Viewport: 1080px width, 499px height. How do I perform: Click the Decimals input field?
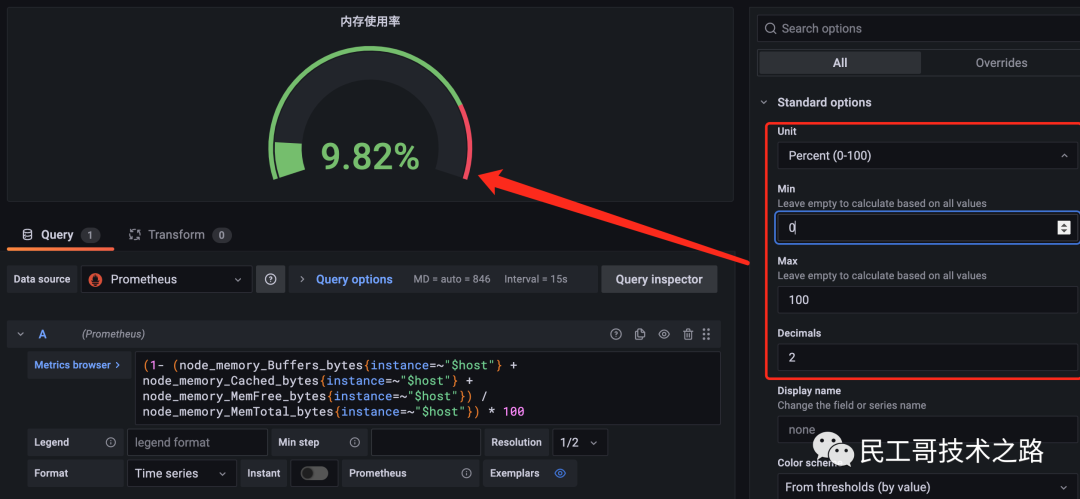pyautogui.click(x=927, y=358)
